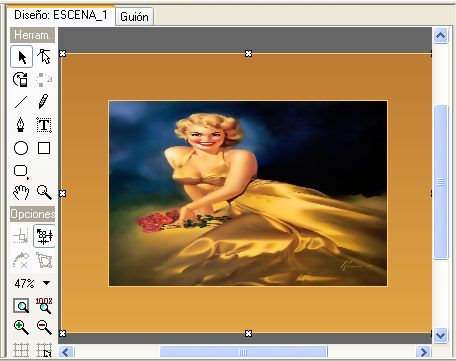
Task: Click the Opciones panel header
Action: [x=32, y=214]
